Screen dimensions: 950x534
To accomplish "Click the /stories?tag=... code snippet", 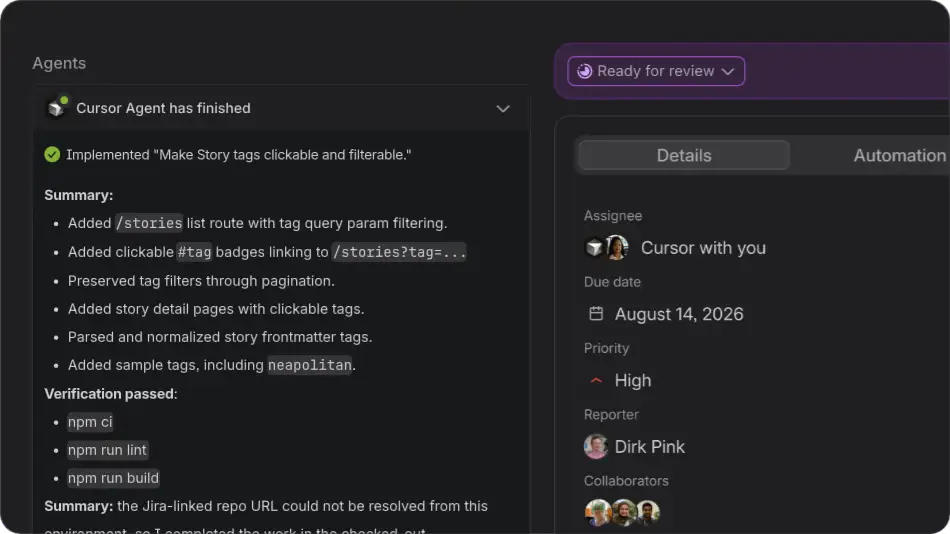I will (x=399, y=252).
